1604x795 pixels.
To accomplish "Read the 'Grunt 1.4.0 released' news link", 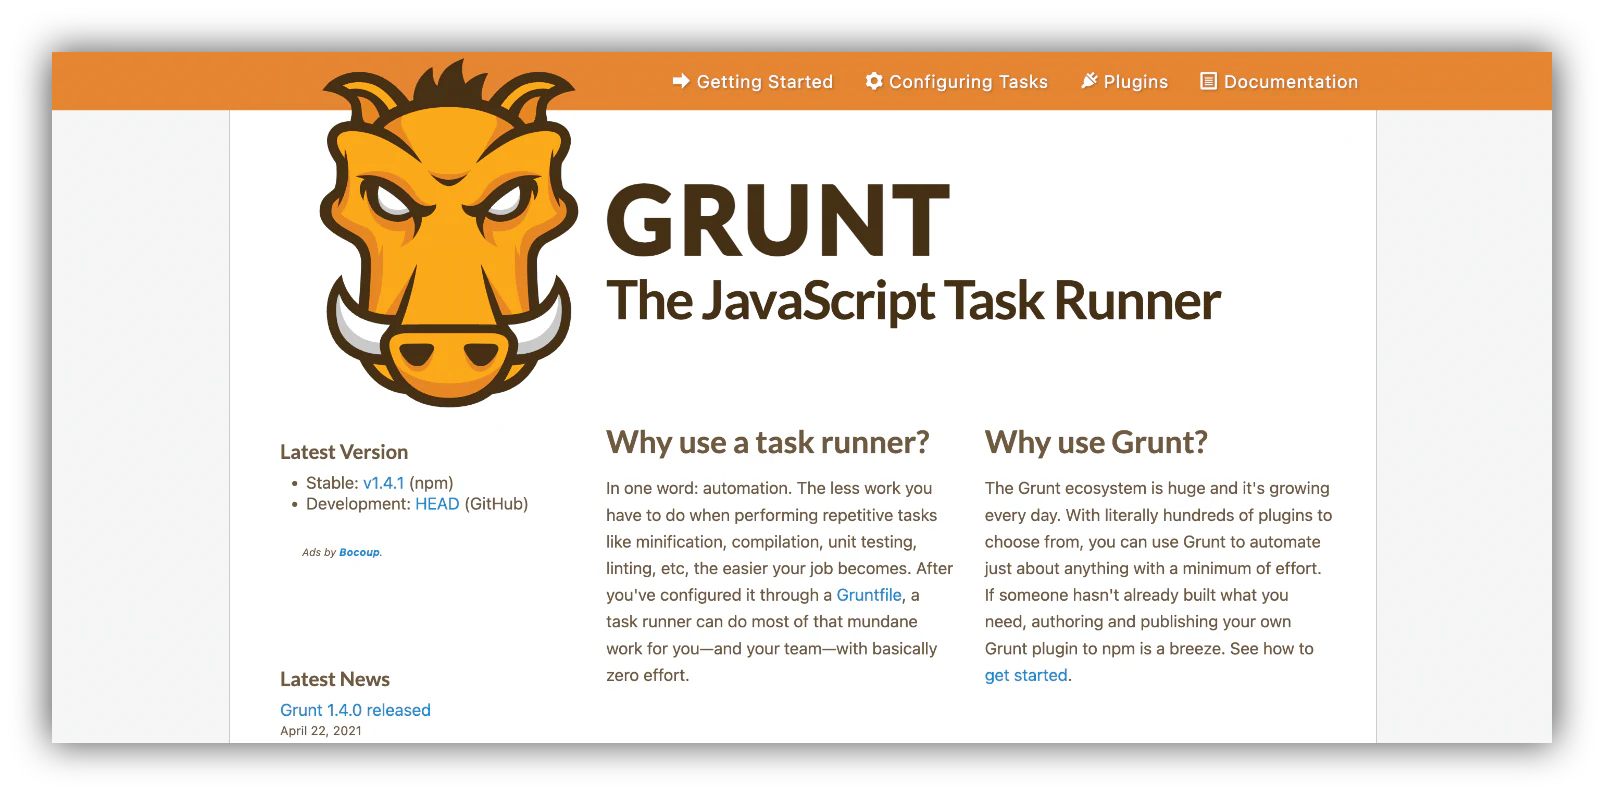I will click(x=355, y=710).
